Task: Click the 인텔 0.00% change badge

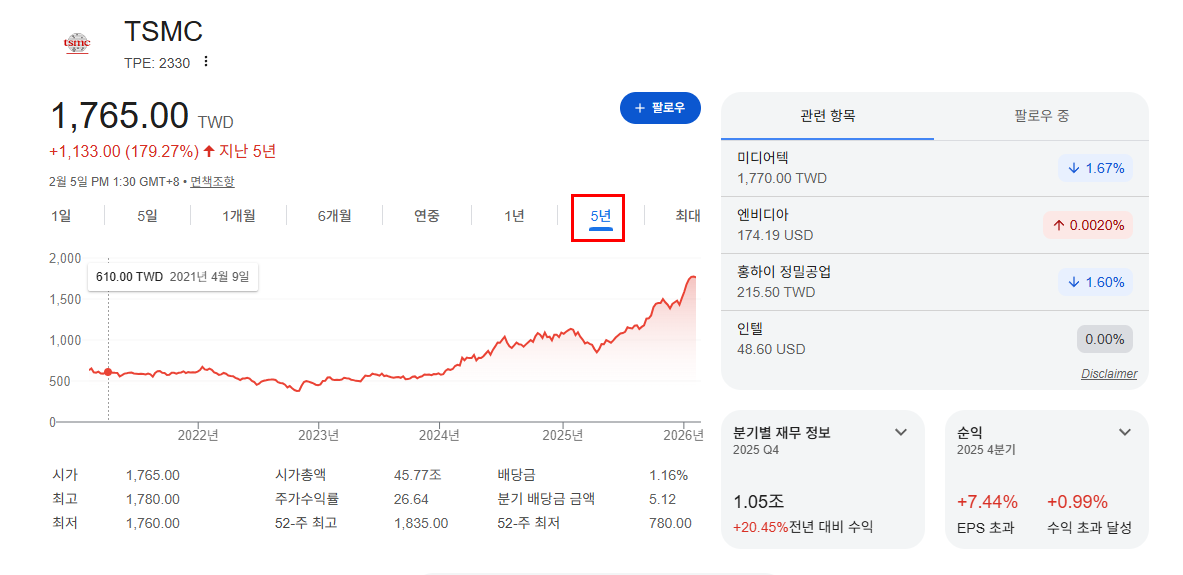Action: coord(1105,339)
